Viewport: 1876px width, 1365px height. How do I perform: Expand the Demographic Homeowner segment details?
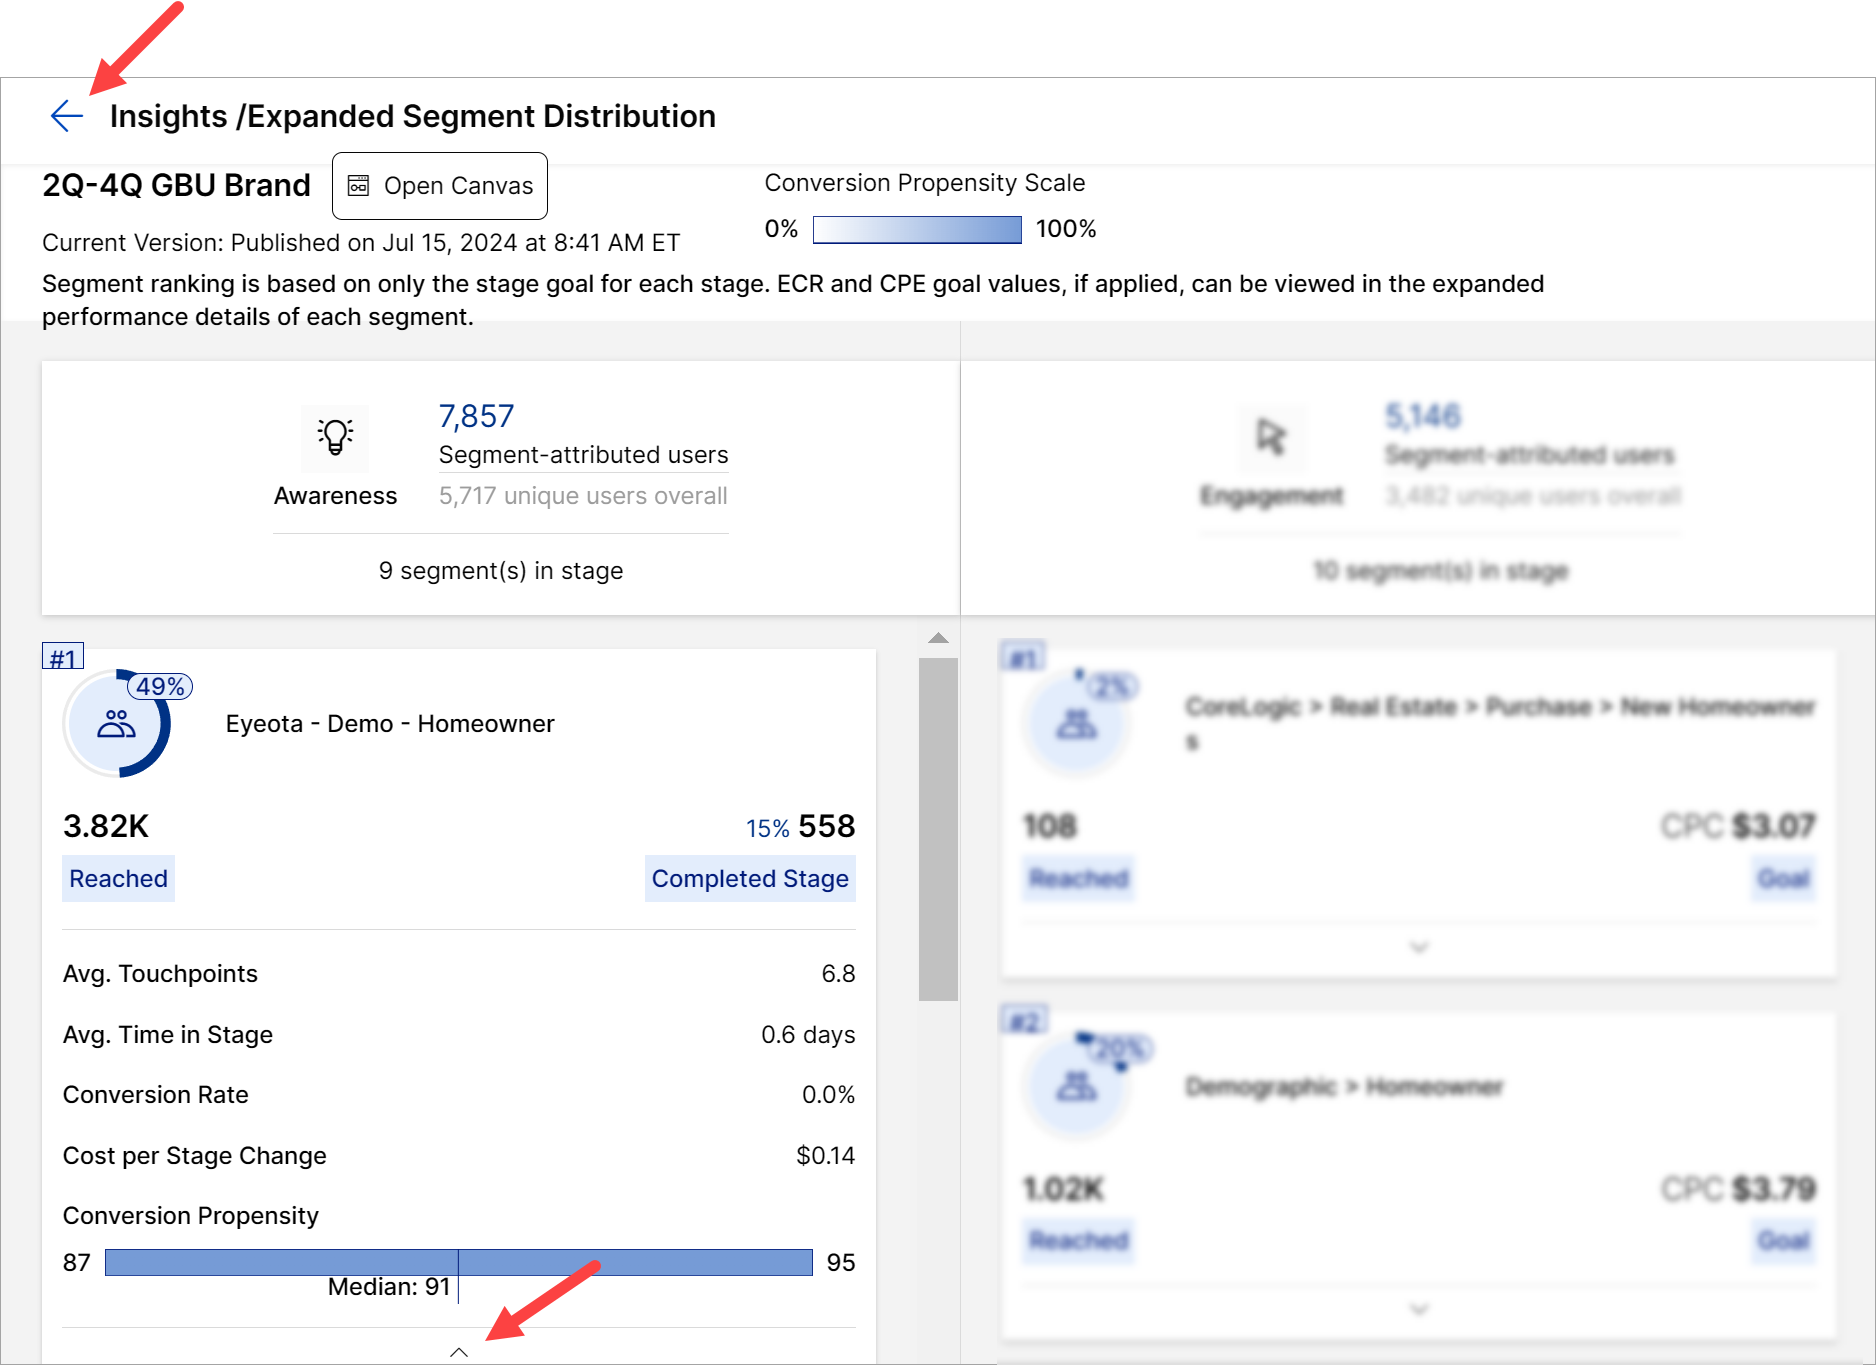click(1419, 1308)
